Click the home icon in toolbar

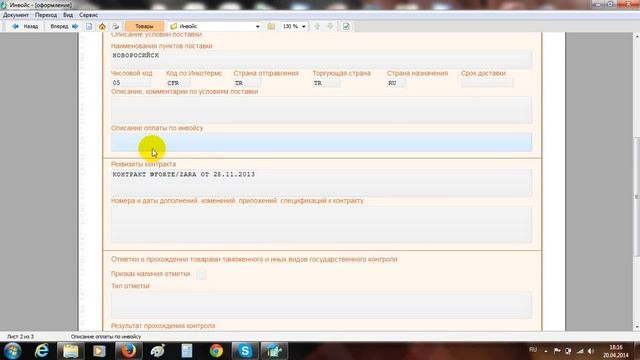click(x=102, y=27)
